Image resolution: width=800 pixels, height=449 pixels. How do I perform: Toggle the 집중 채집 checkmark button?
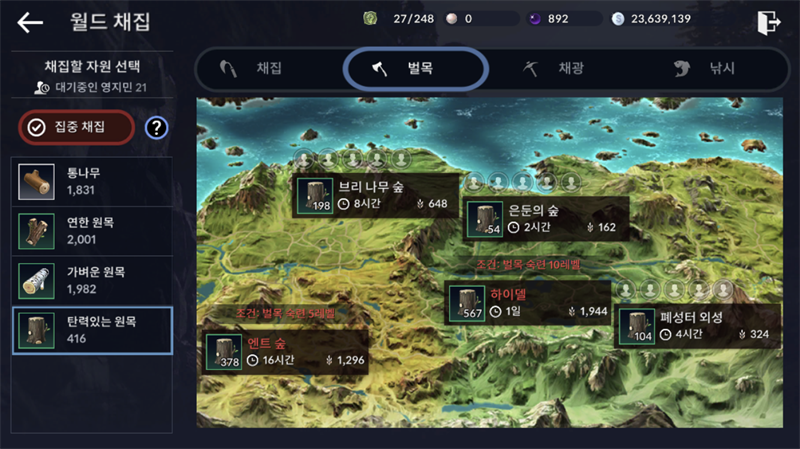coord(77,127)
